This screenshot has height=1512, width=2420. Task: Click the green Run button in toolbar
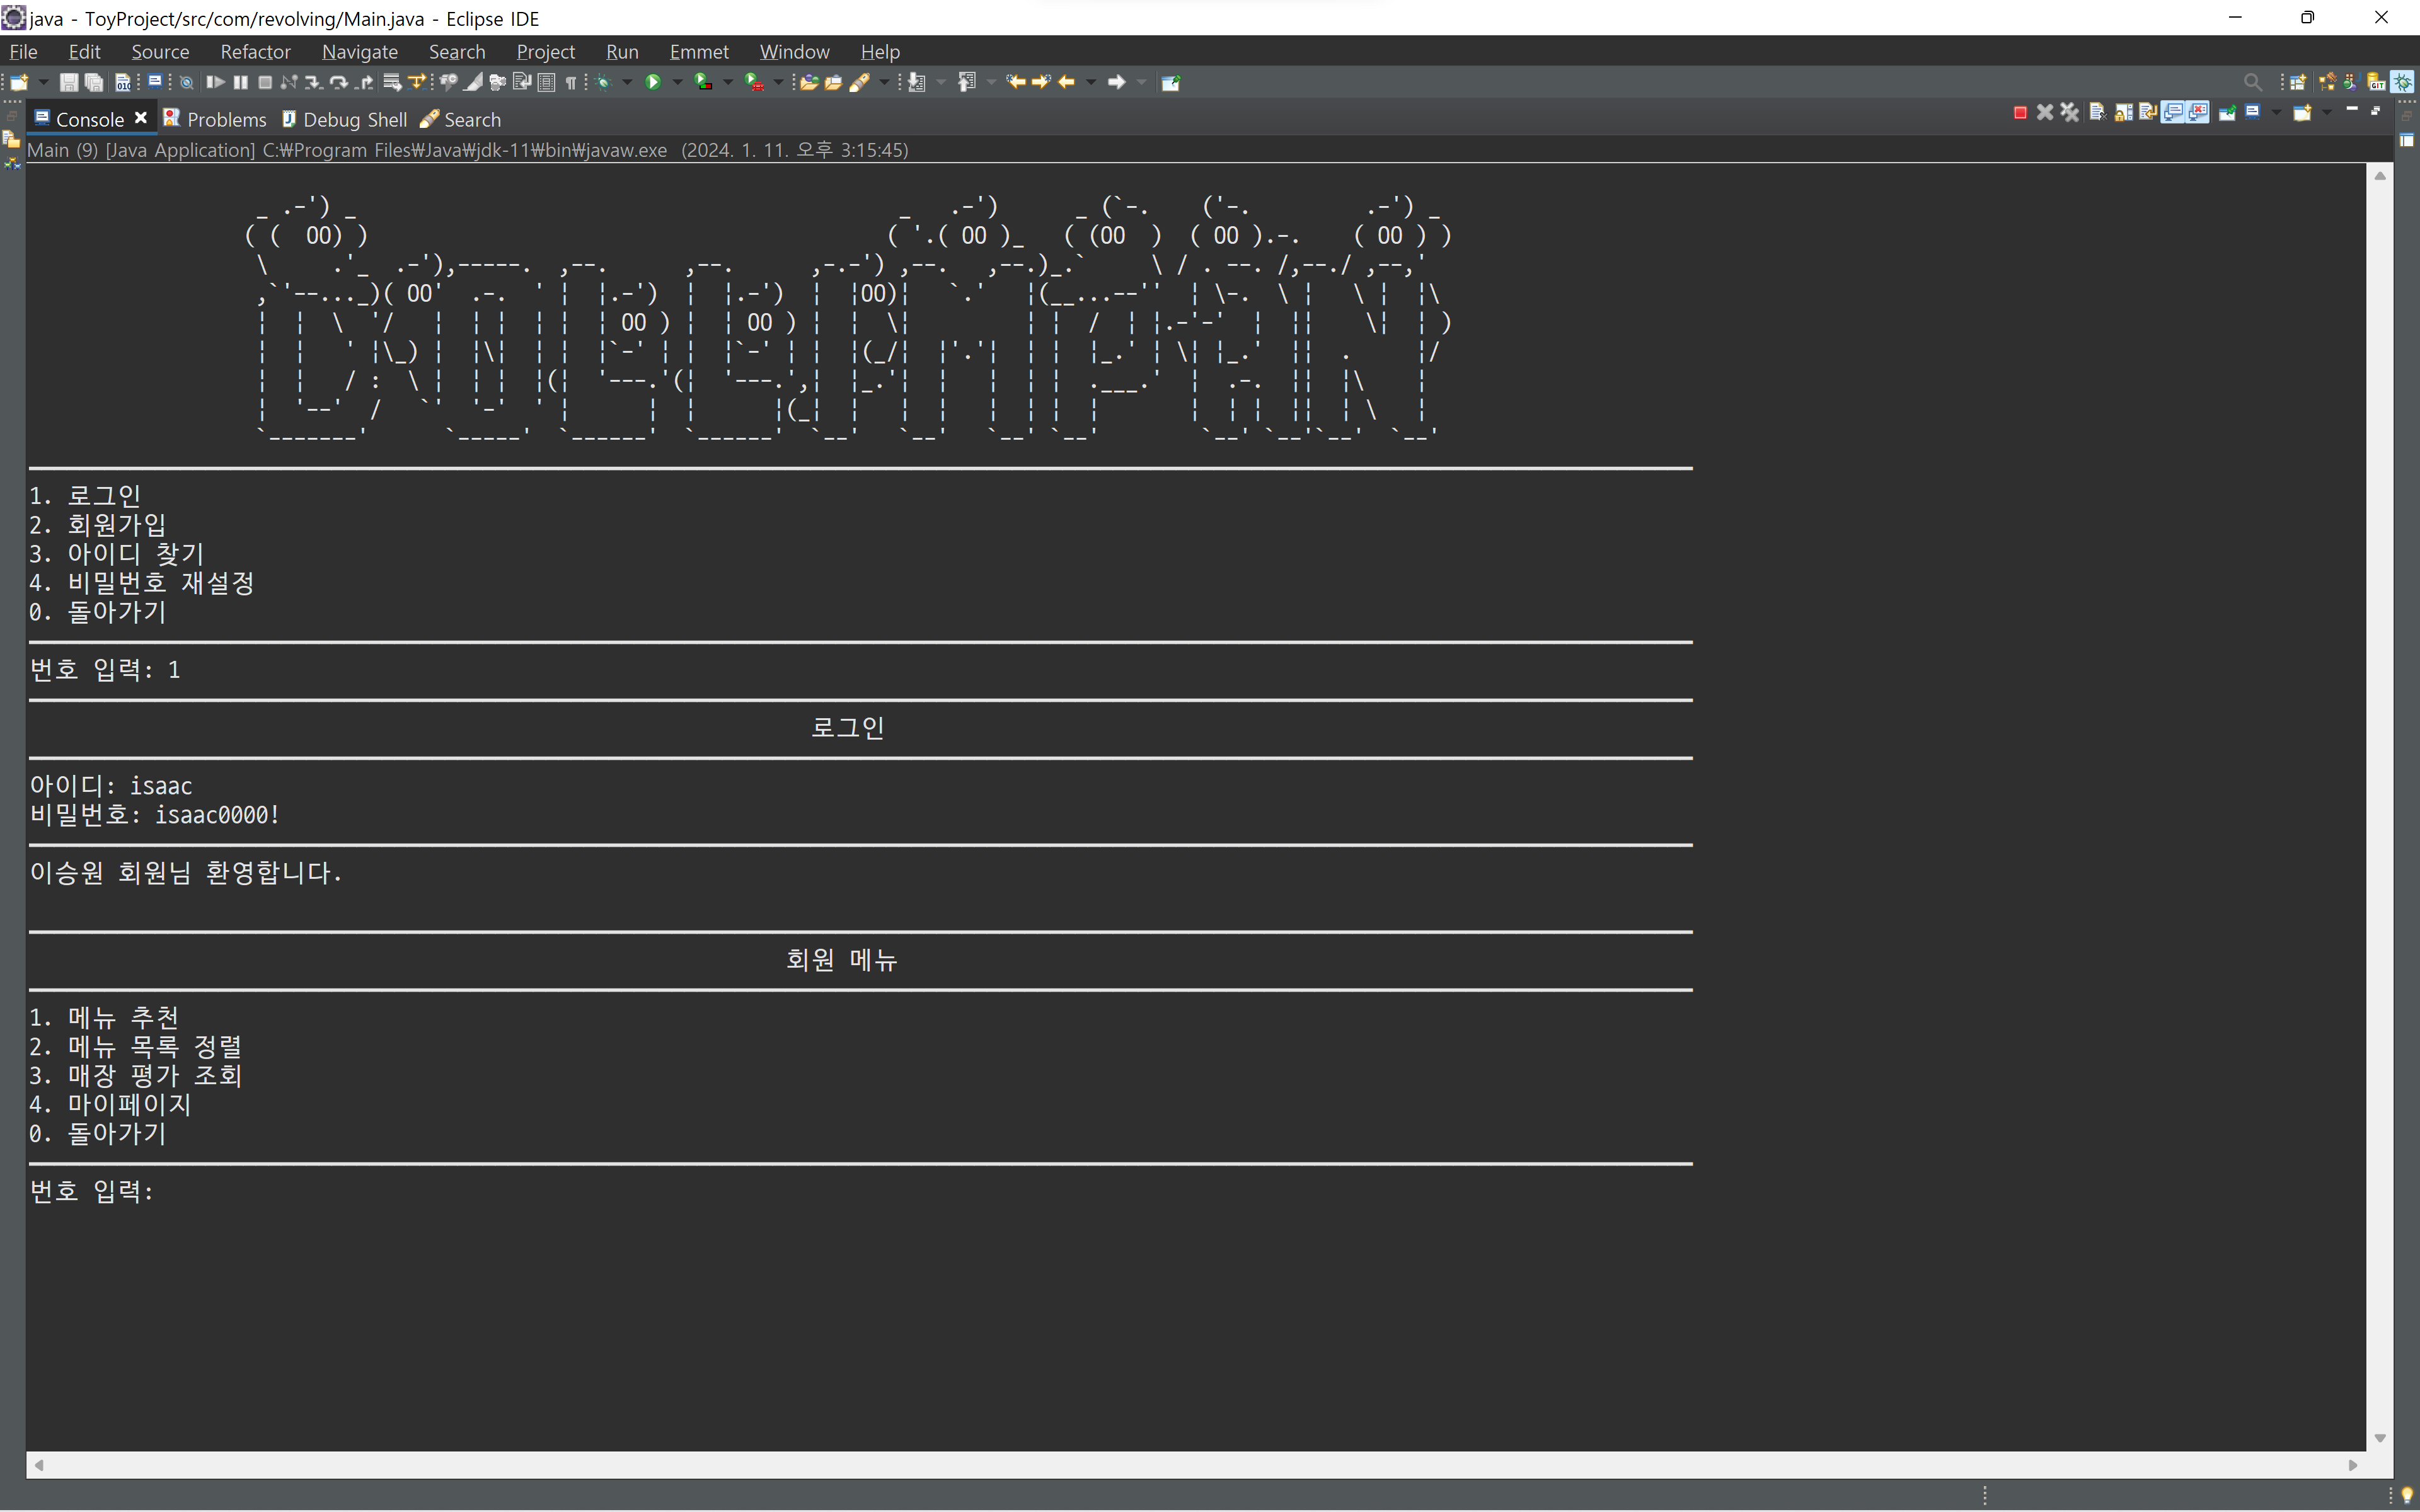coord(653,82)
